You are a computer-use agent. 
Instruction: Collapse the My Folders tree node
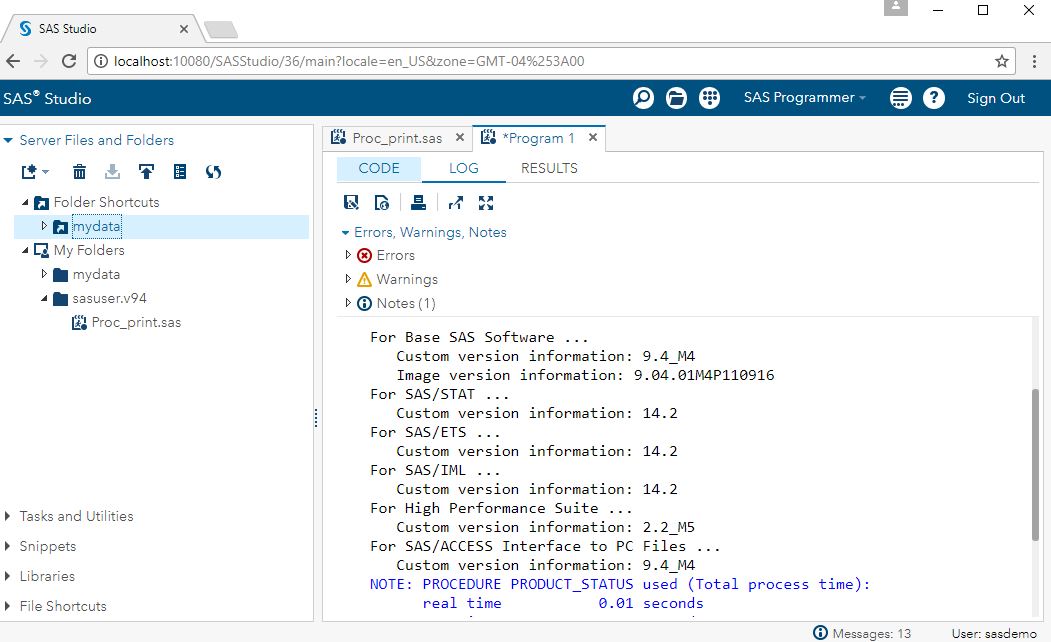pos(25,250)
